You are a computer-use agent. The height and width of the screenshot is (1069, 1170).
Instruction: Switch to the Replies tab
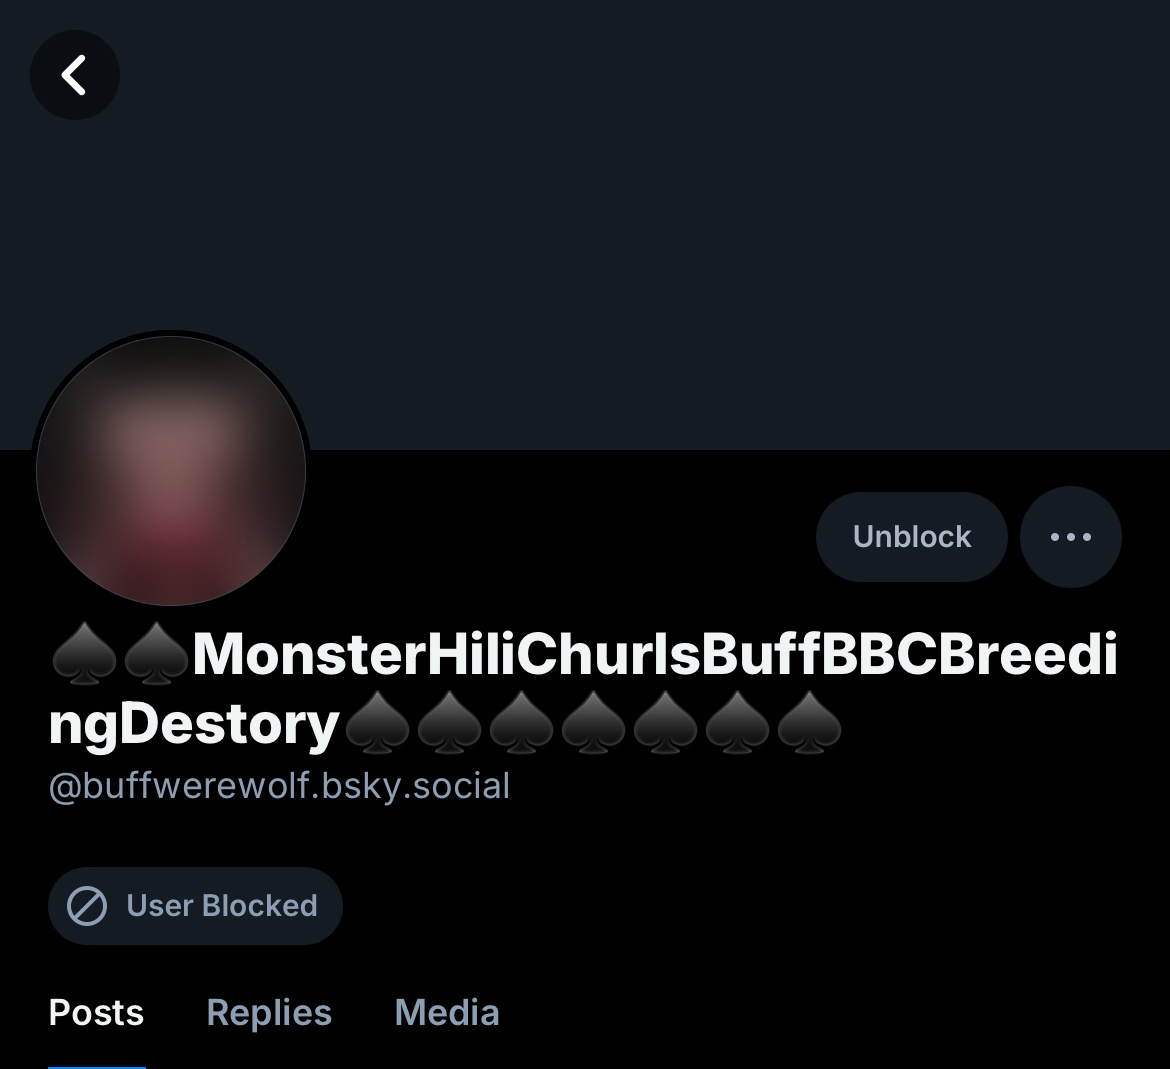click(269, 1012)
